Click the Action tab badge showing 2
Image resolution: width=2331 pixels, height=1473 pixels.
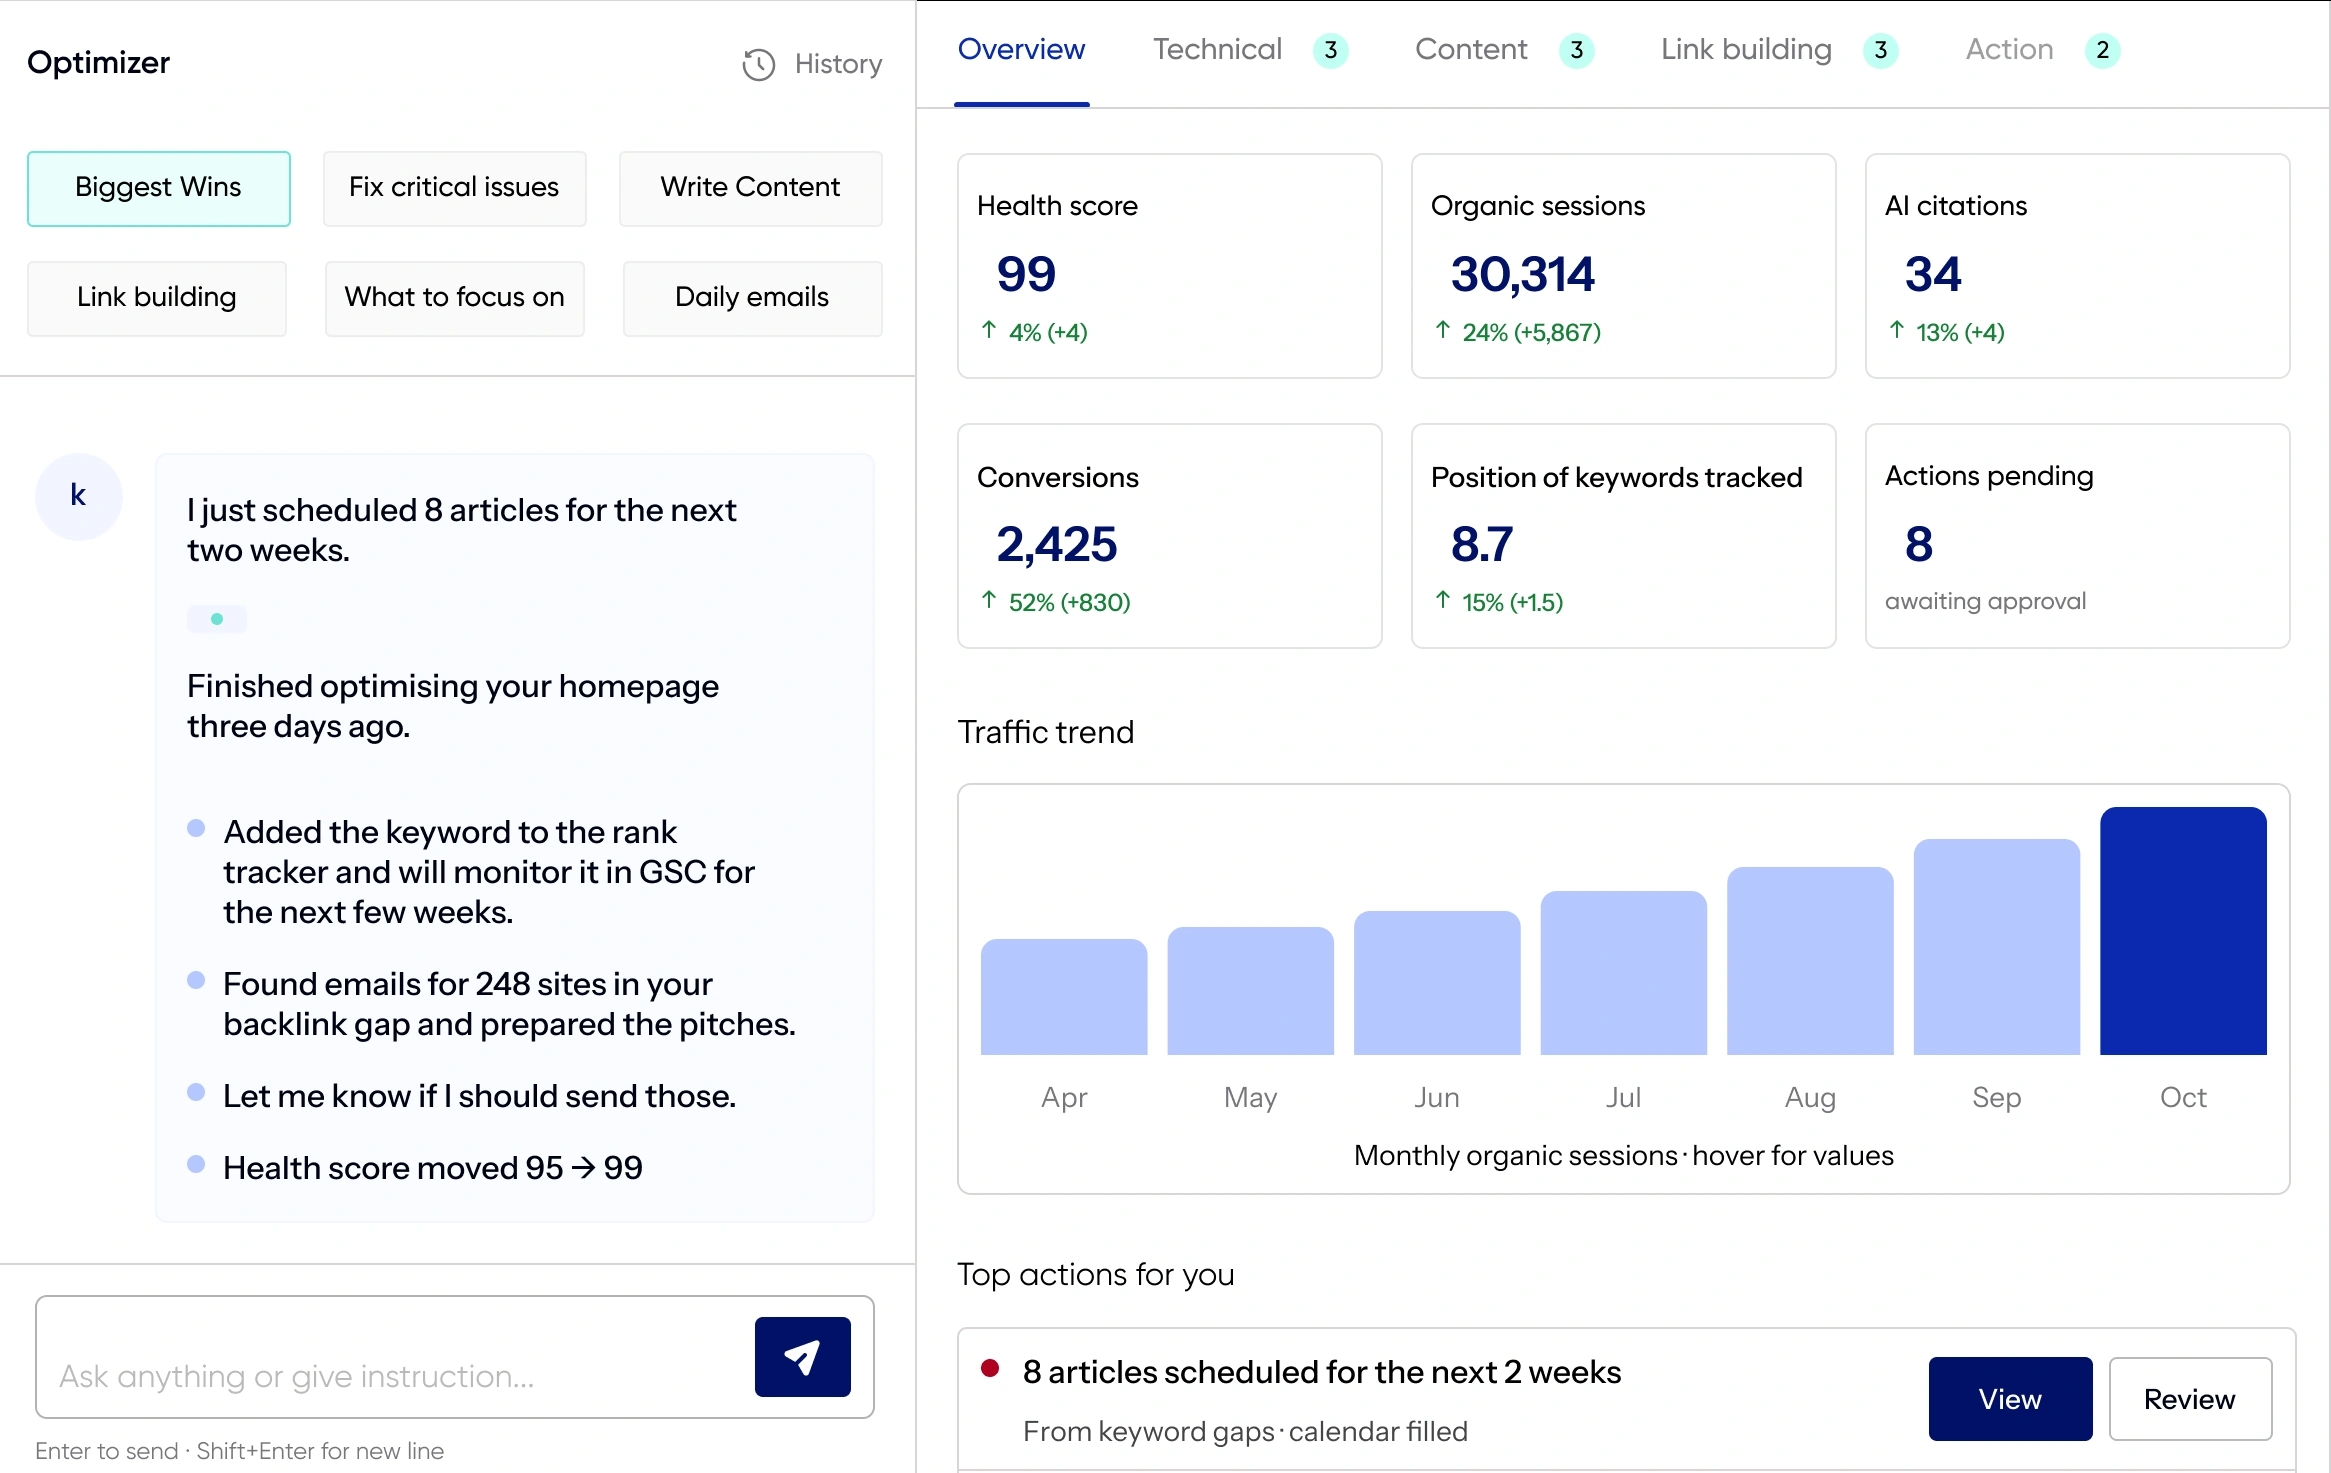tap(2102, 50)
